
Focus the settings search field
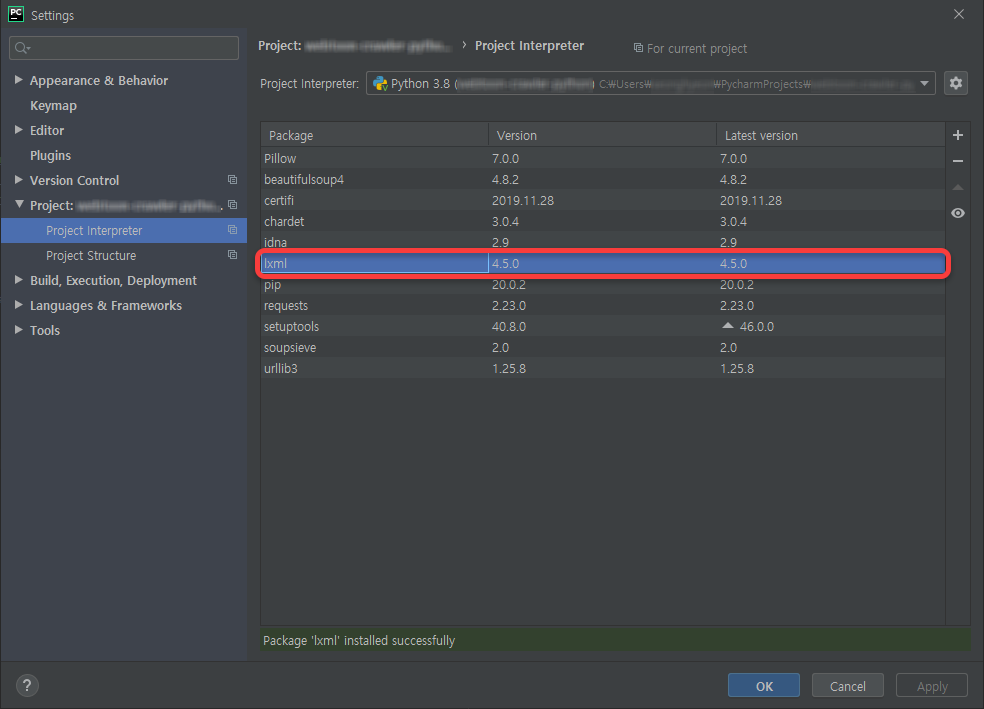124,48
